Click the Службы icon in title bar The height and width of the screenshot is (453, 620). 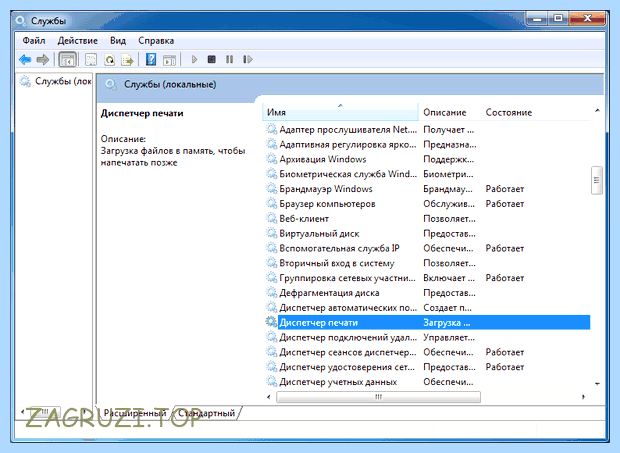tap(21, 21)
